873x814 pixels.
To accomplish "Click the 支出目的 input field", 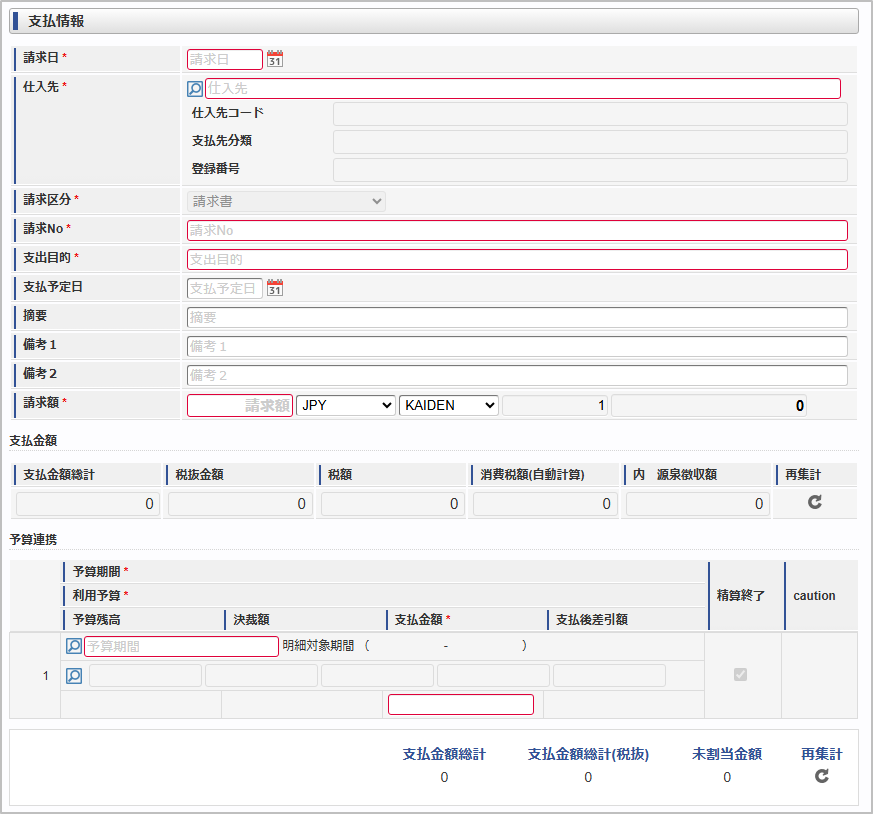I will coord(516,259).
